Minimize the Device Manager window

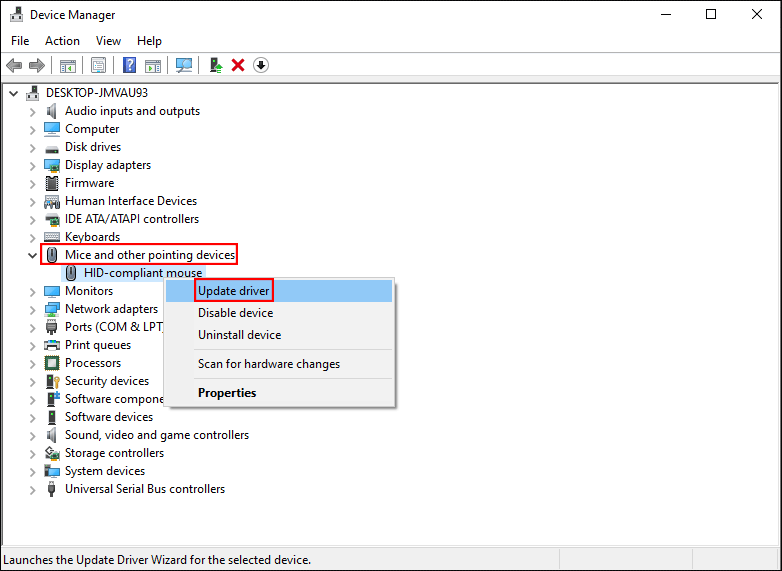point(666,14)
